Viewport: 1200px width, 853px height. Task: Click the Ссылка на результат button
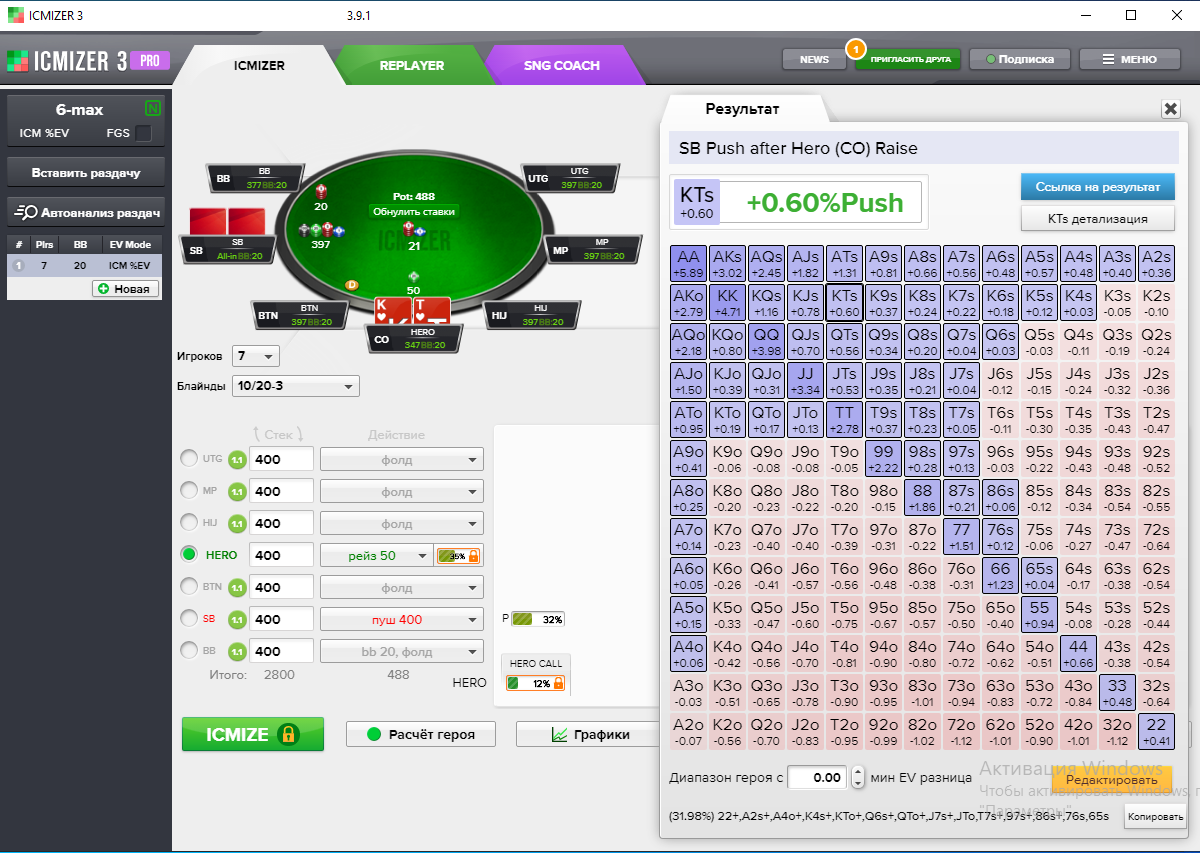(x=1098, y=187)
